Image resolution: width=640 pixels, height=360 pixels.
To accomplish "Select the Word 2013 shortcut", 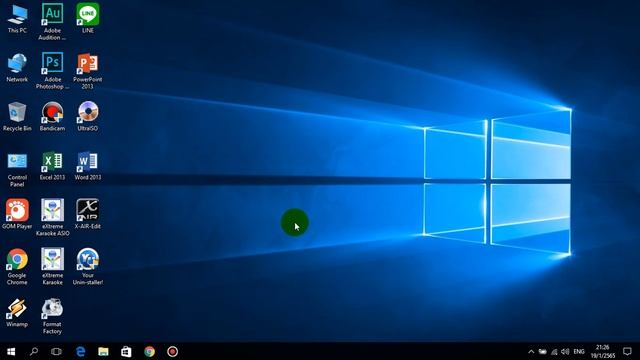I will (88, 166).
